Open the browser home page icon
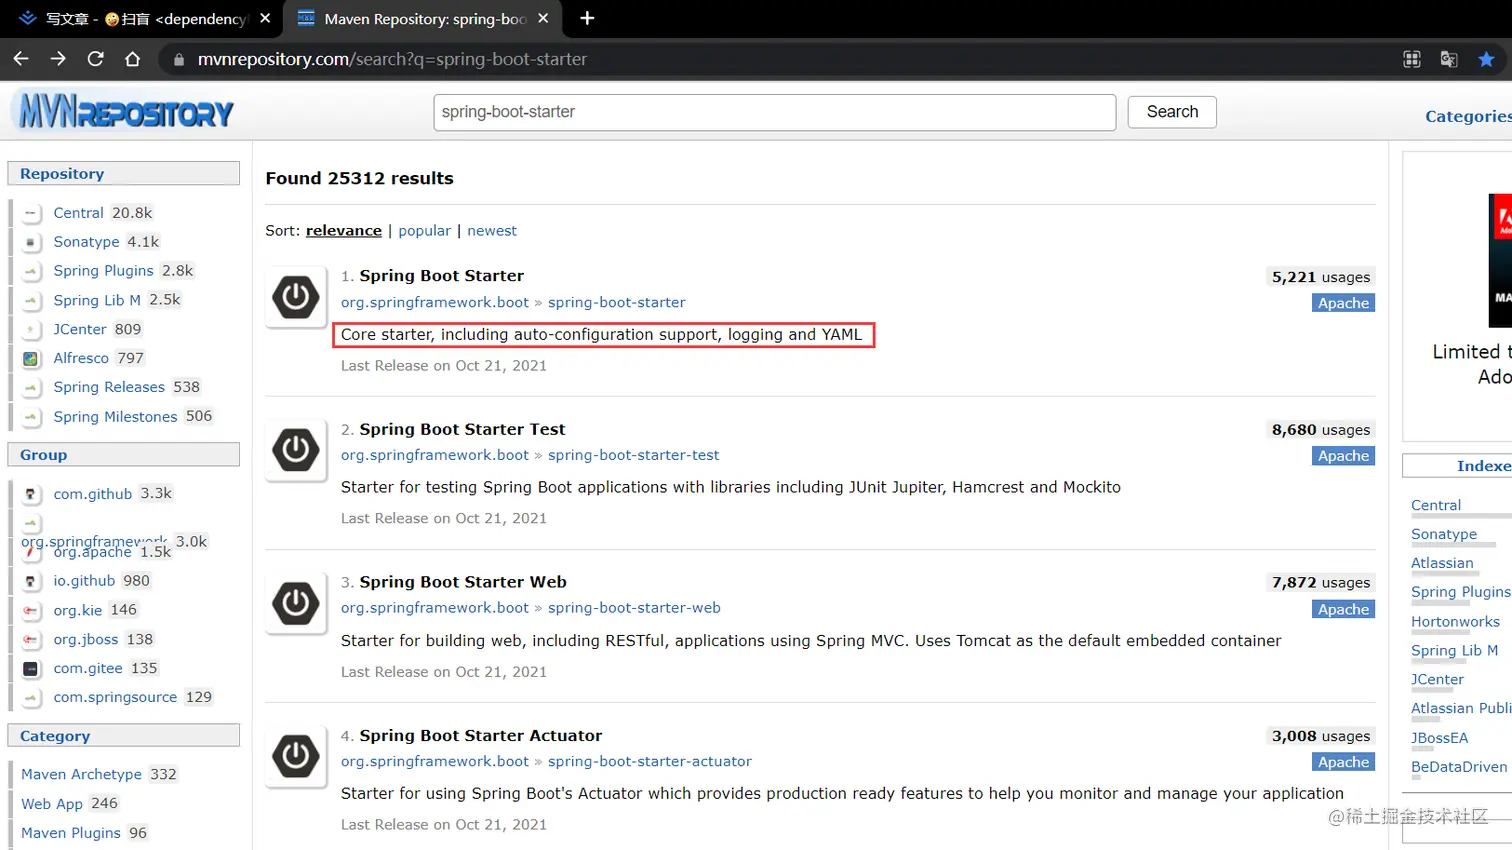Screen dimensions: 1512x850 (x=132, y=59)
